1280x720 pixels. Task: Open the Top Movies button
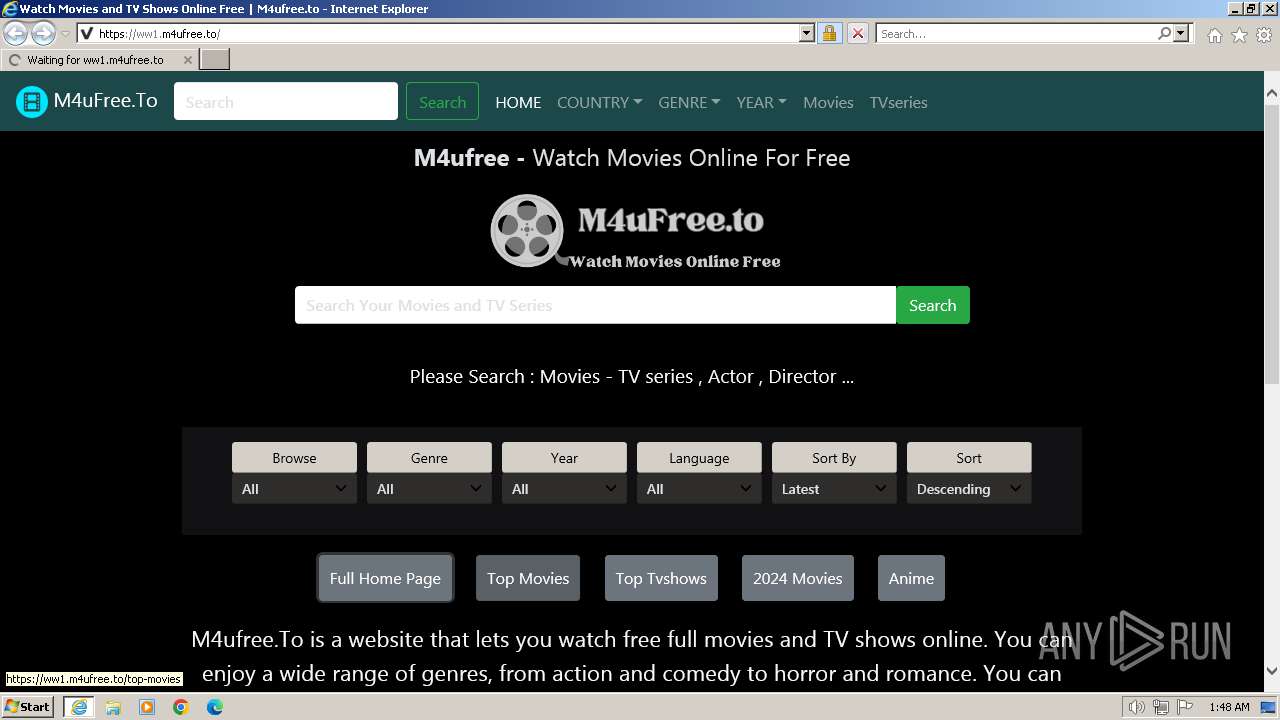click(528, 578)
